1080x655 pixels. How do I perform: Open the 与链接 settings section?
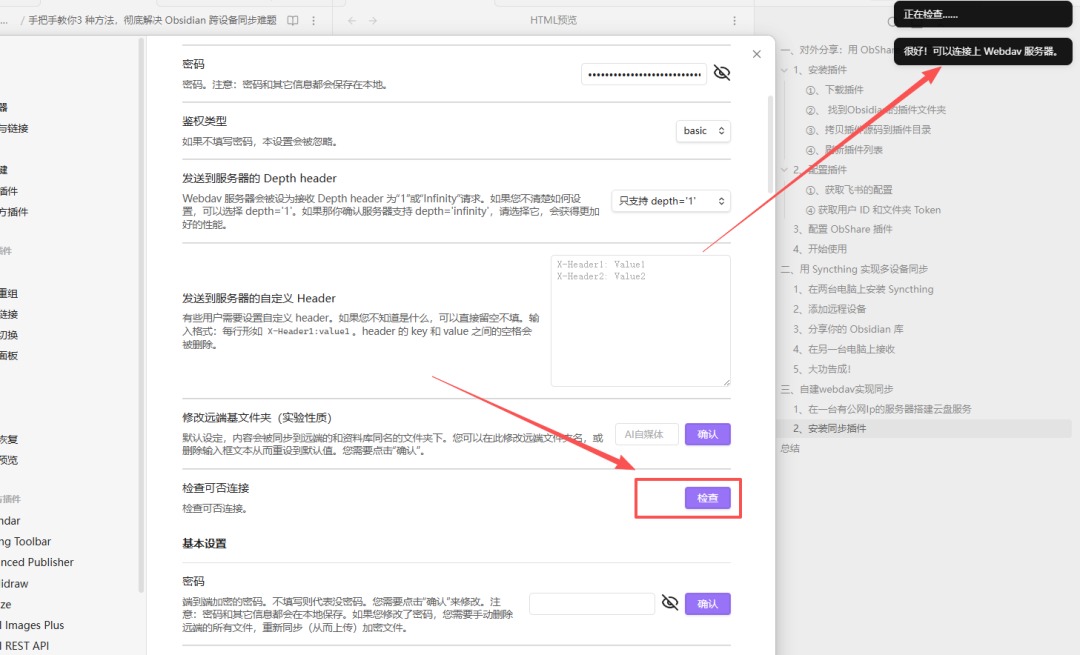tap(14, 129)
